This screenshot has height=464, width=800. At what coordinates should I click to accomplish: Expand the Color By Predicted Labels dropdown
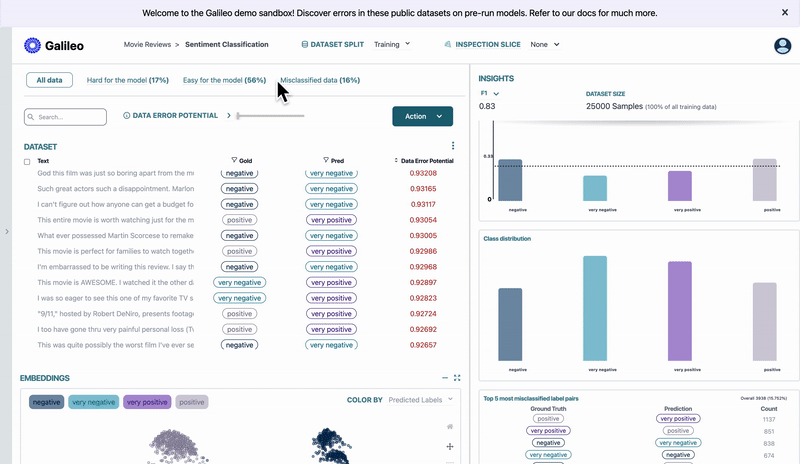coord(420,400)
